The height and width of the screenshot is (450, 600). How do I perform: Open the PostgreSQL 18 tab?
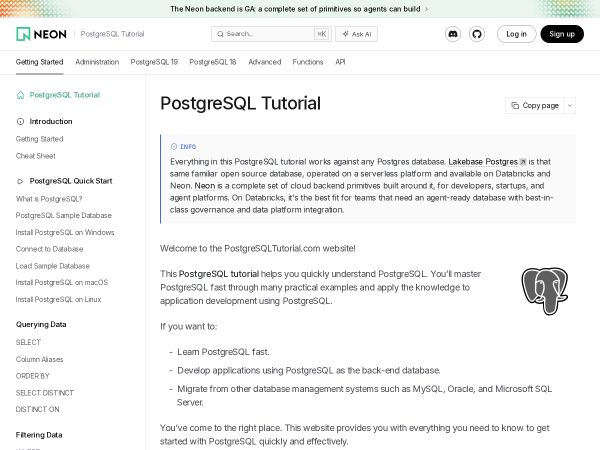213,62
